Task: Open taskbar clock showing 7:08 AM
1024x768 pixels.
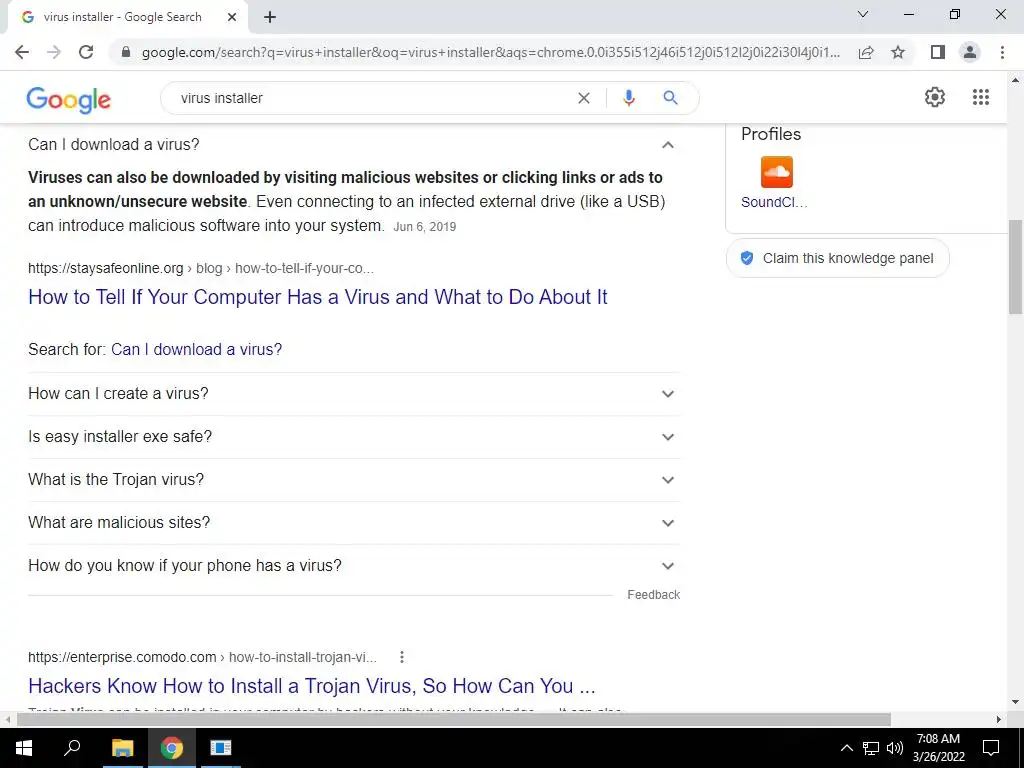Action: (938, 748)
